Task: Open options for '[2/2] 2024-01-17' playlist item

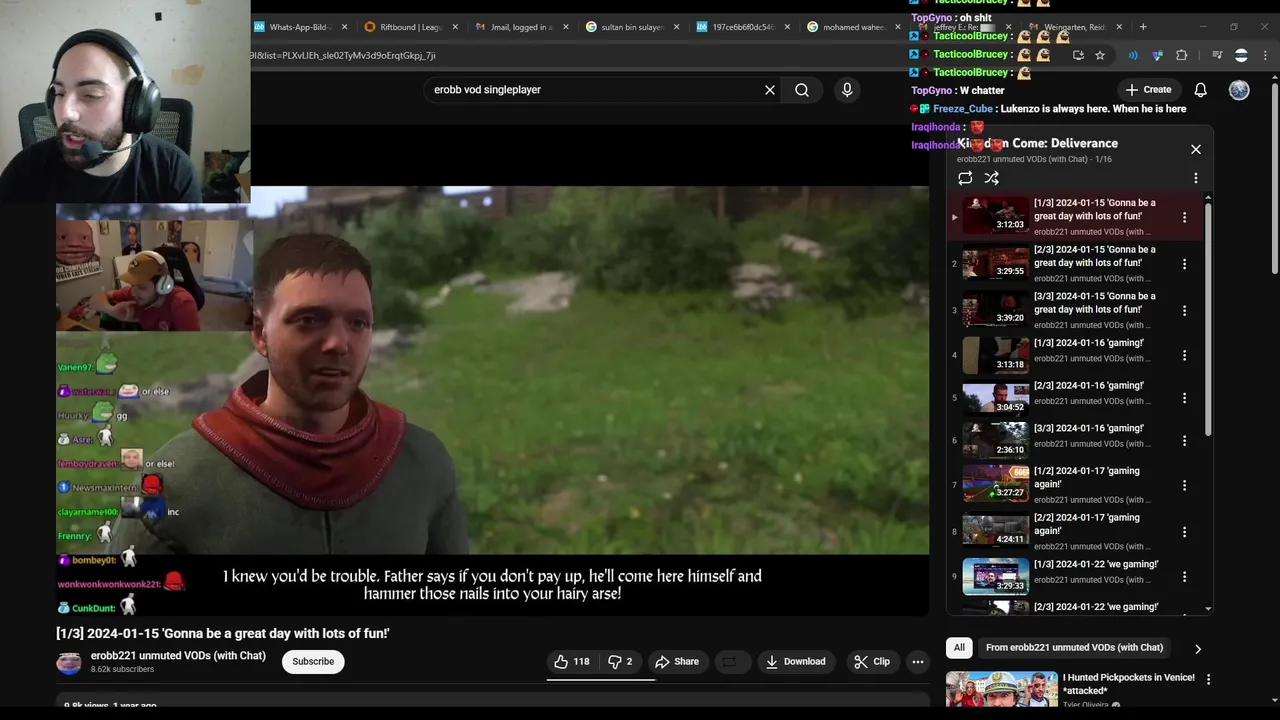Action: [1184, 532]
